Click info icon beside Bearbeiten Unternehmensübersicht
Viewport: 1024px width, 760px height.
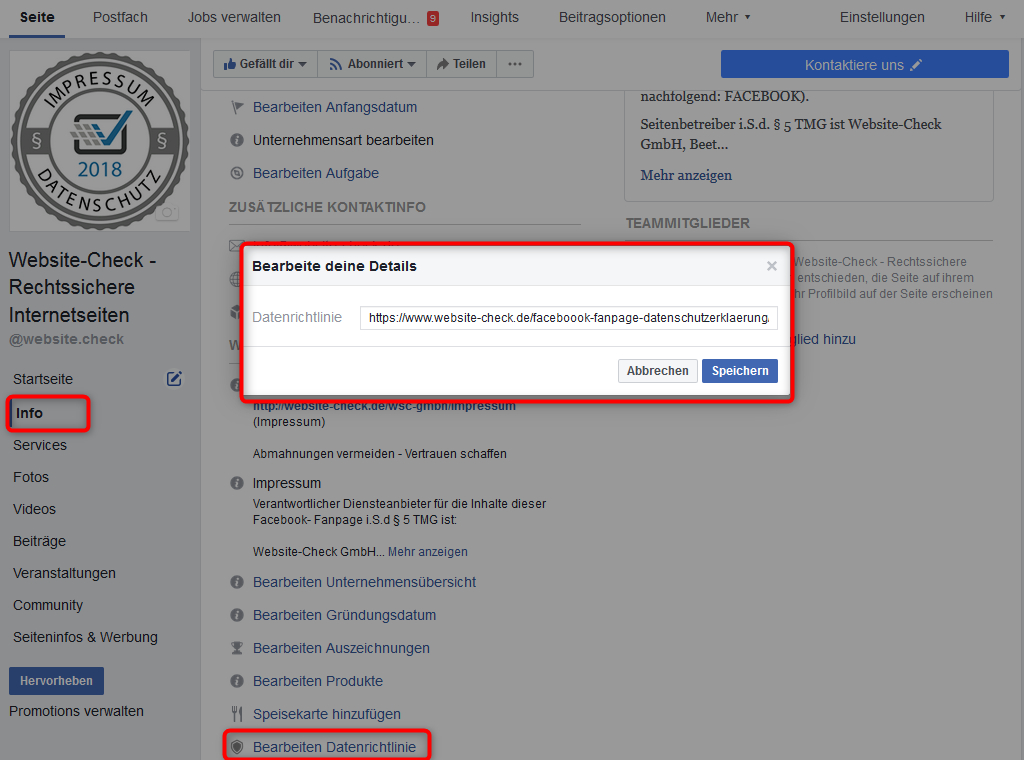pyautogui.click(x=237, y=582)
